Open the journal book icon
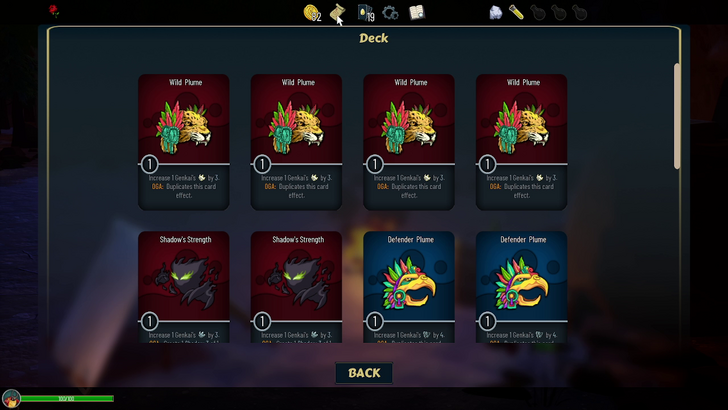The width and height of the screenshot is (728, 410). tap(416, 13)
